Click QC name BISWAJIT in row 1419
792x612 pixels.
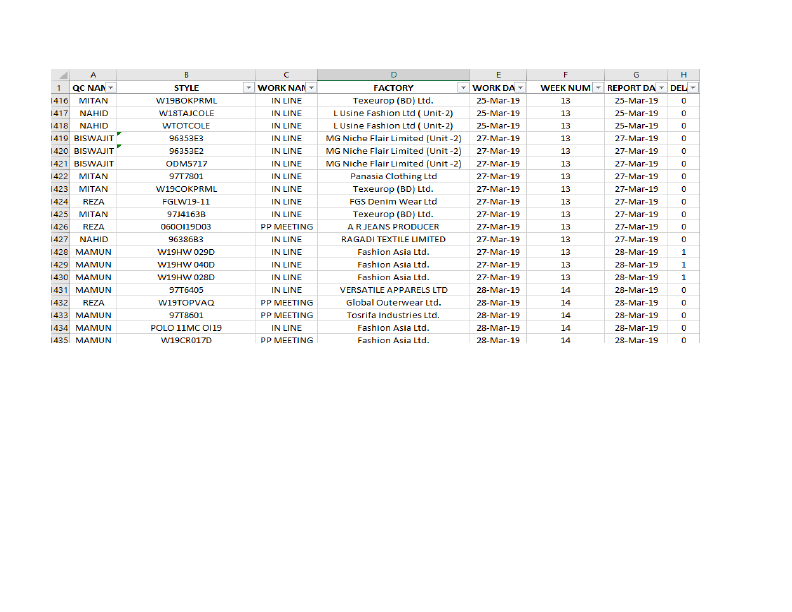pos(93,138)
